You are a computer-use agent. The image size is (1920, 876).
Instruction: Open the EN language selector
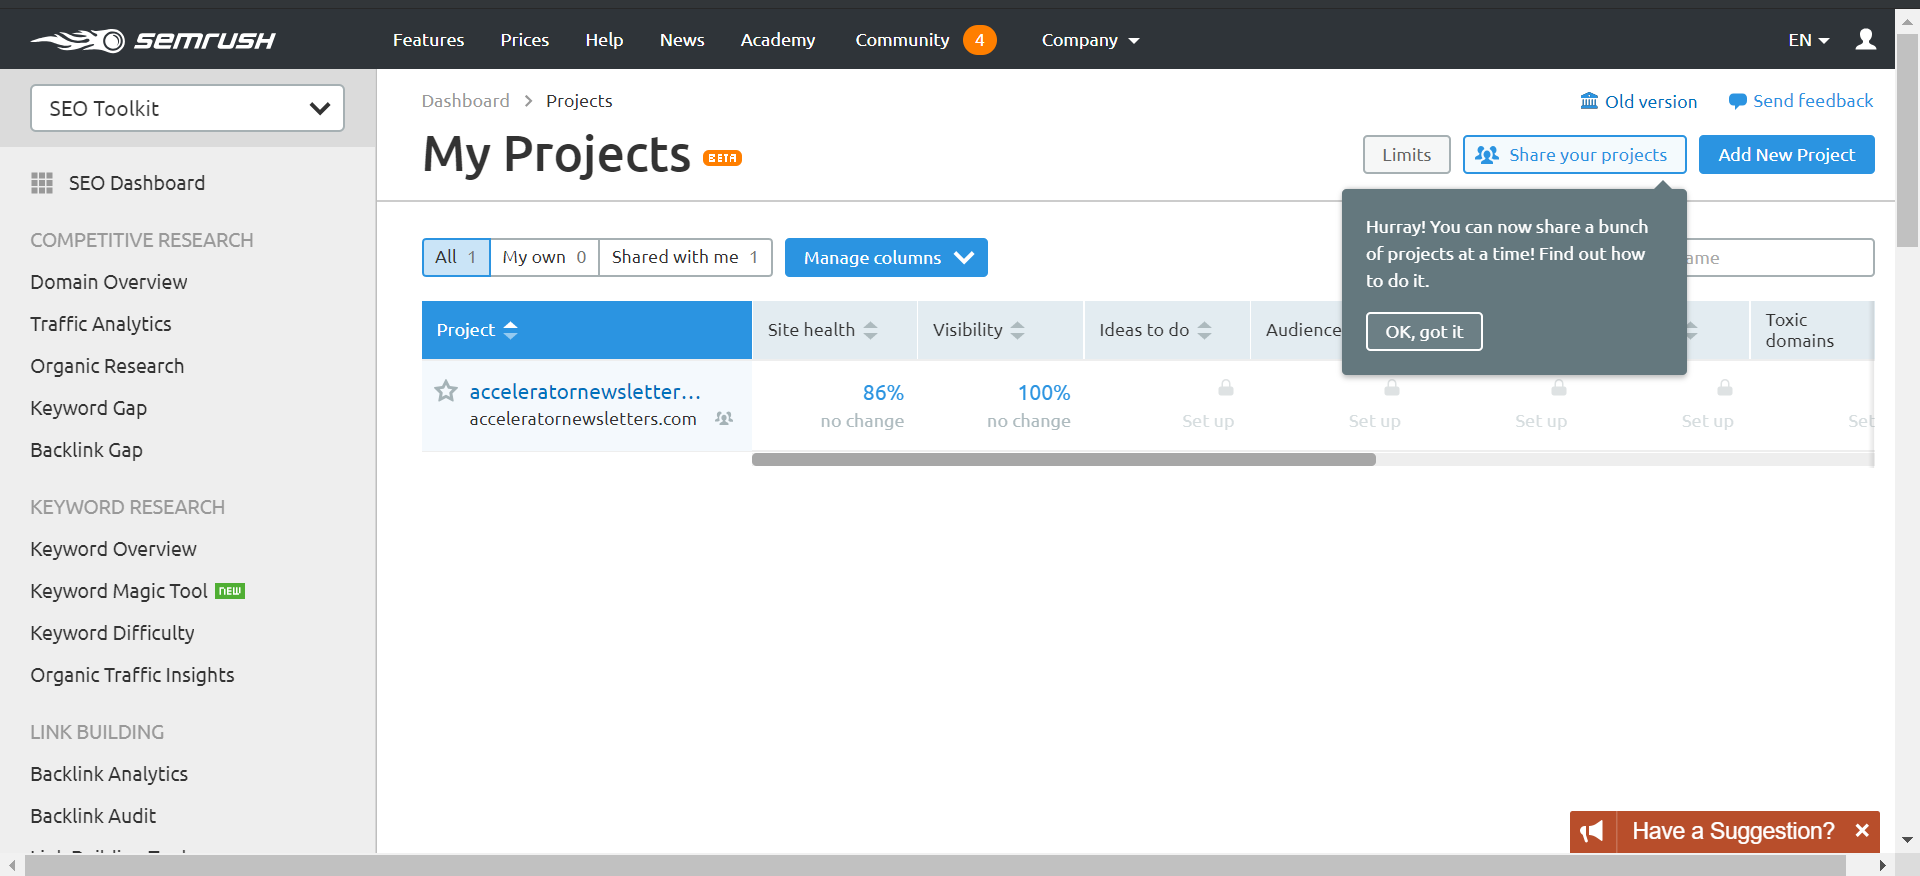1808,40
